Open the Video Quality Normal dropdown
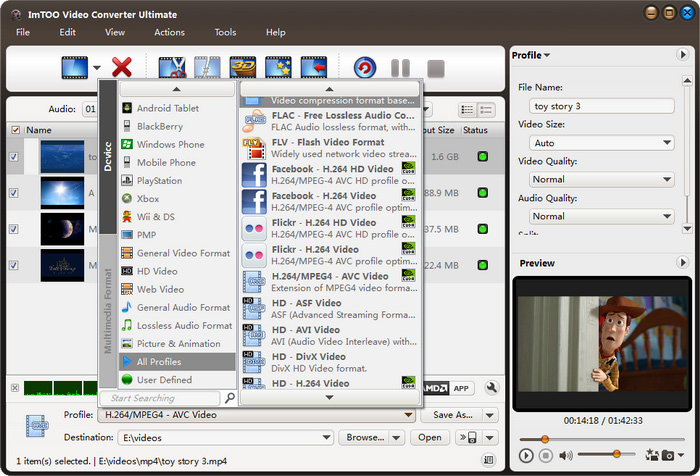Screen dimensions: 700x476 (x=601, y=180)
